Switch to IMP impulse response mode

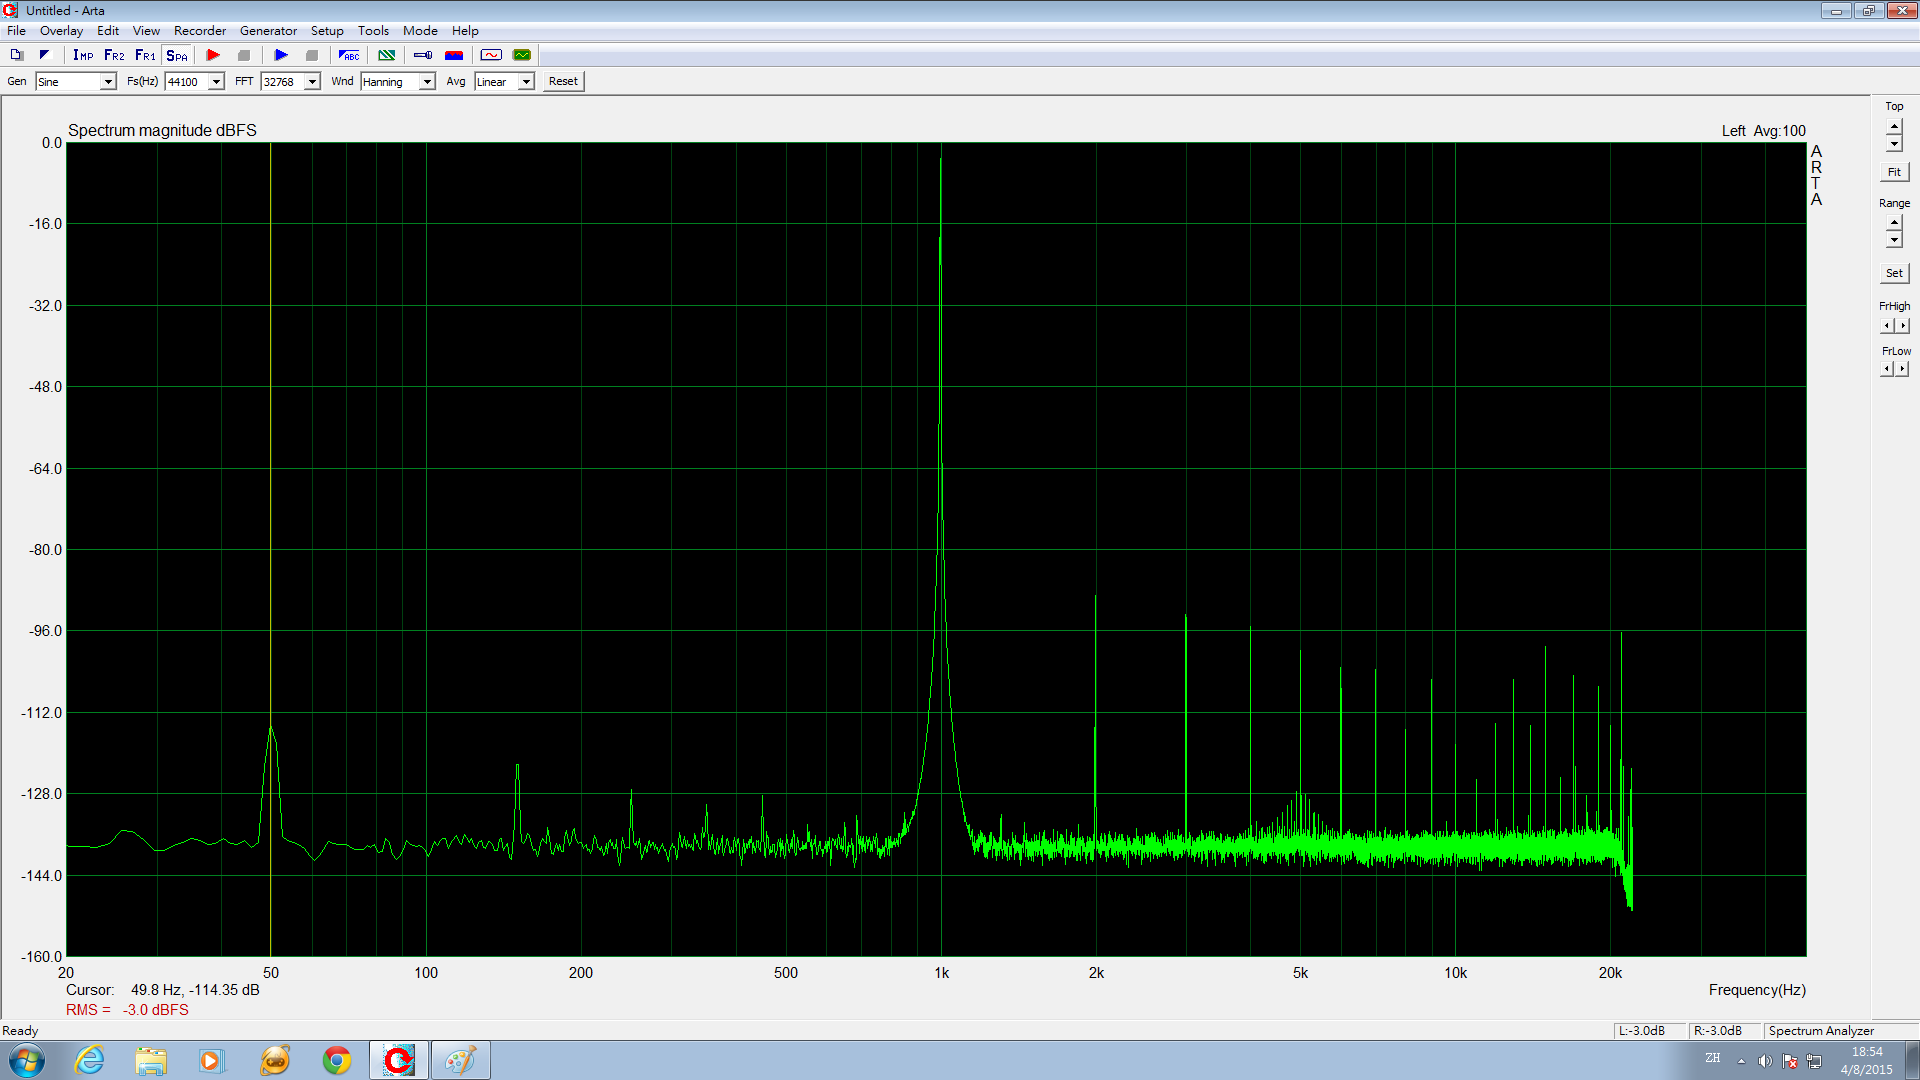click(x=83, y=55)
